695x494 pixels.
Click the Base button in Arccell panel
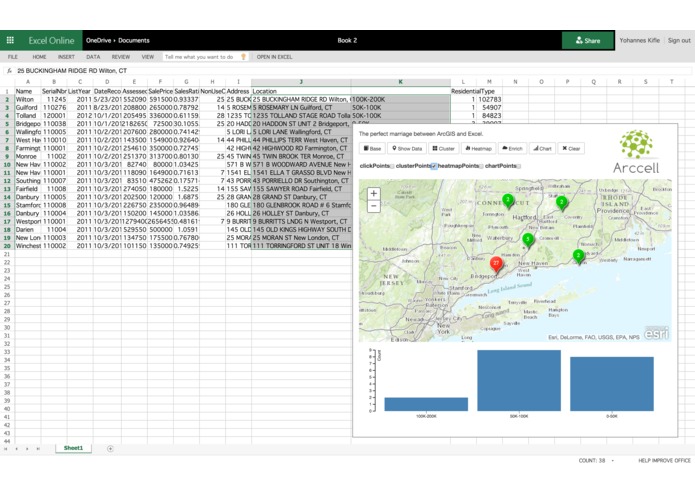click(372, 148)
